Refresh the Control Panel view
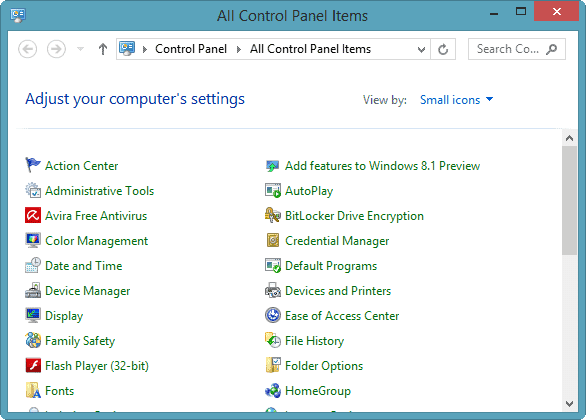This screenshot has width=586, height=420. click(x=443, y=49)
